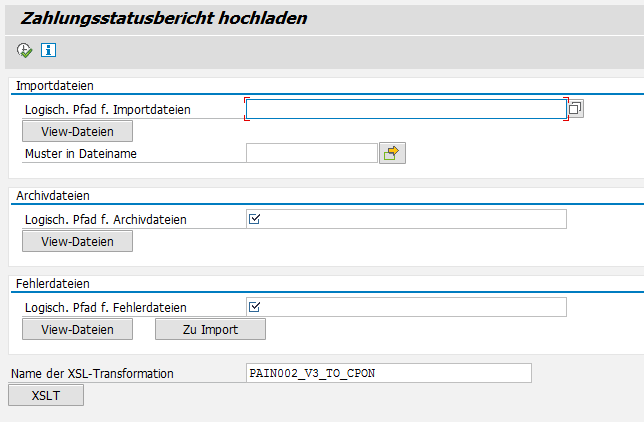Image resolution: width=644 pixels, height=422 pixels.
Task: Click multiple selection arrow next to Muster in Dateiname
Action: pos(392,153)
